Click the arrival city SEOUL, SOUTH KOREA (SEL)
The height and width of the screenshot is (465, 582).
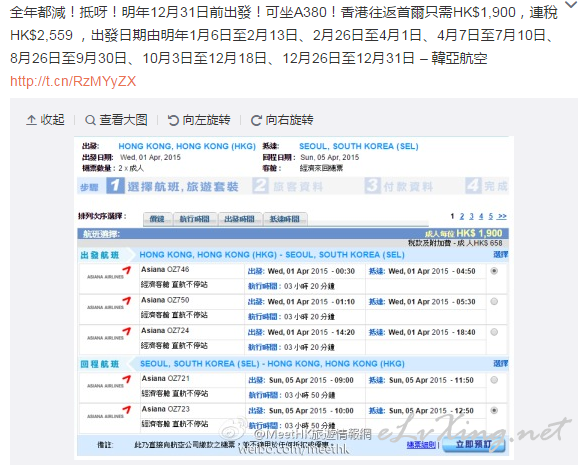click(359, 146)
